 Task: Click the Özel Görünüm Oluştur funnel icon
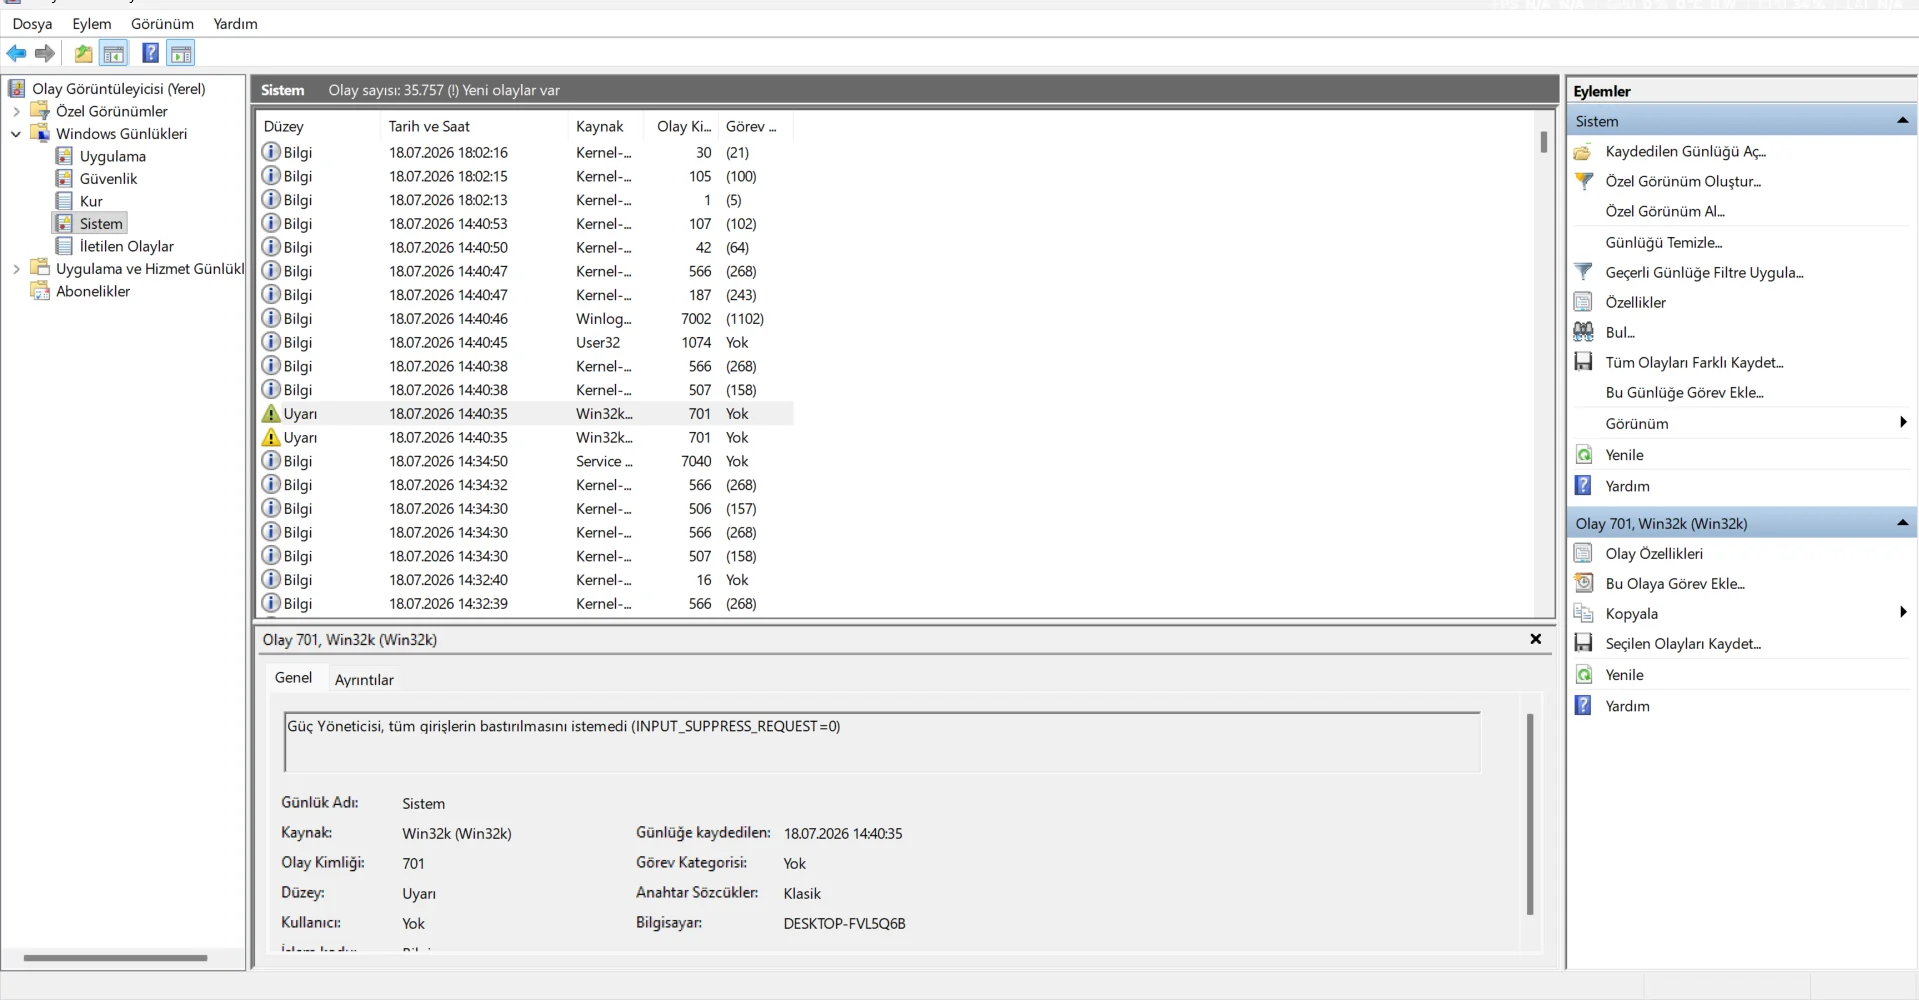(x=1583, y=182)
